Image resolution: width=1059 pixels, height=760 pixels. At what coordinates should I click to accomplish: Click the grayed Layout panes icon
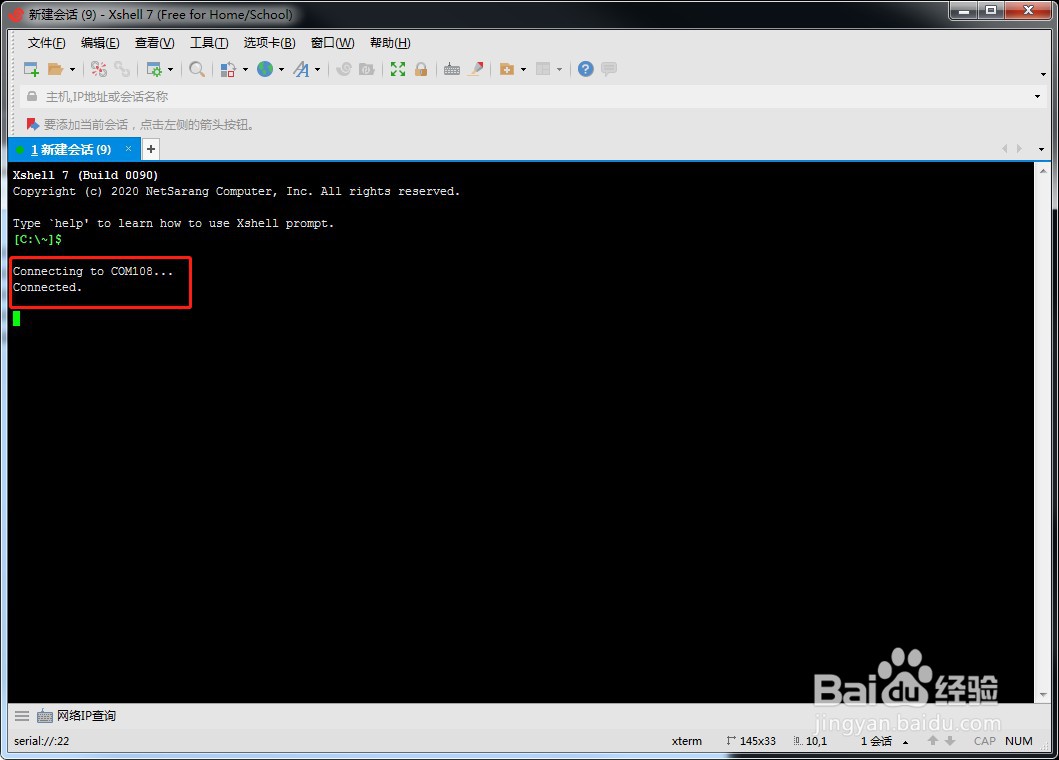[543, 69]
